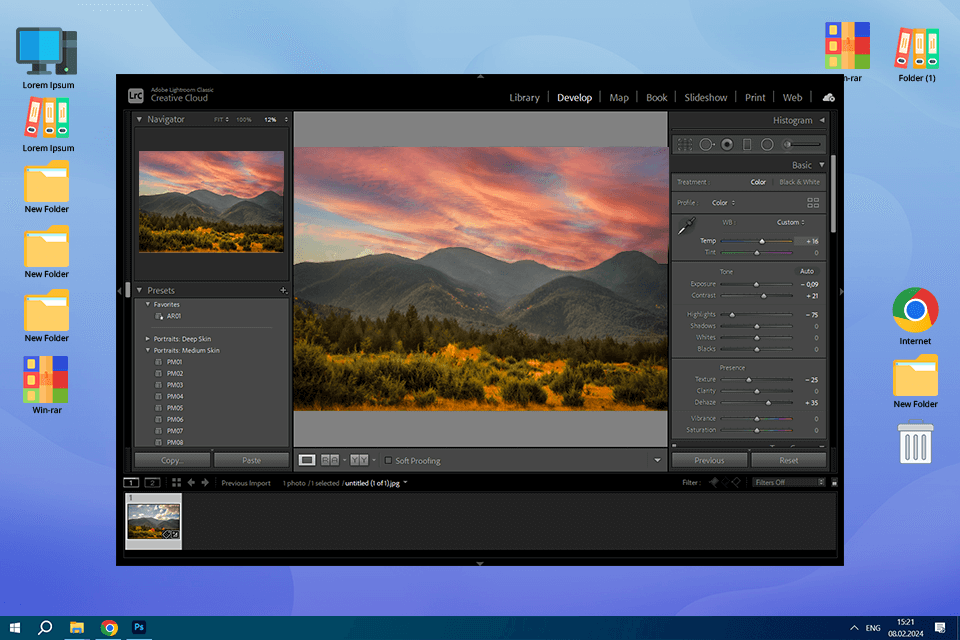
Task: Select the Crop Overlay tool icon
Action: (684, 145)
